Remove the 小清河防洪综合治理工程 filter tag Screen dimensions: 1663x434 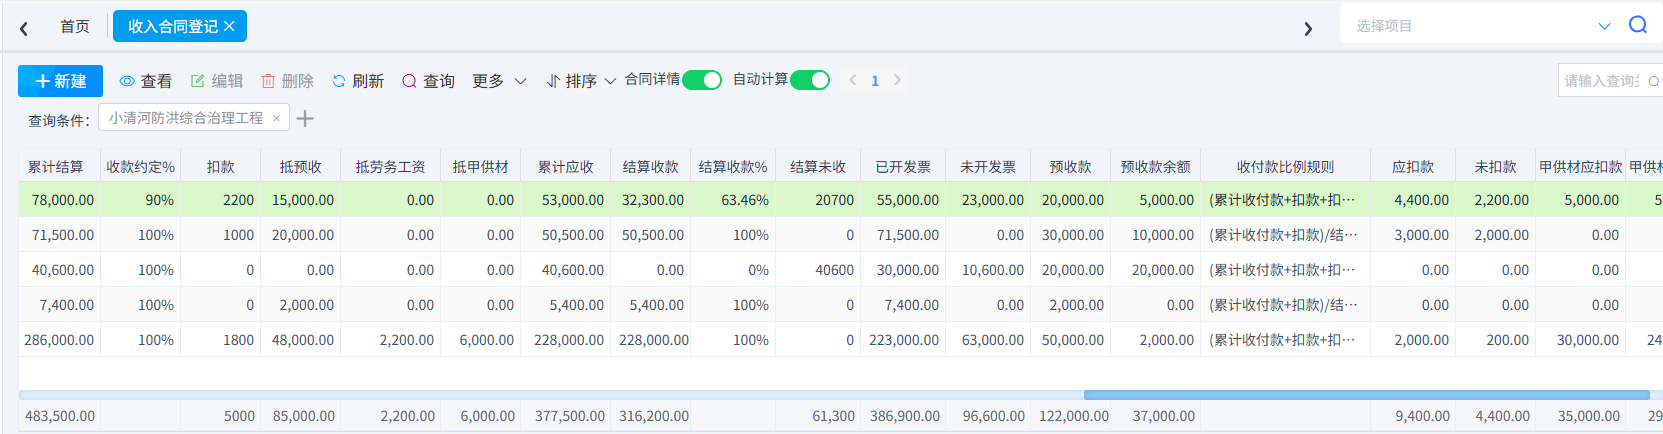(x=277, y=117)
